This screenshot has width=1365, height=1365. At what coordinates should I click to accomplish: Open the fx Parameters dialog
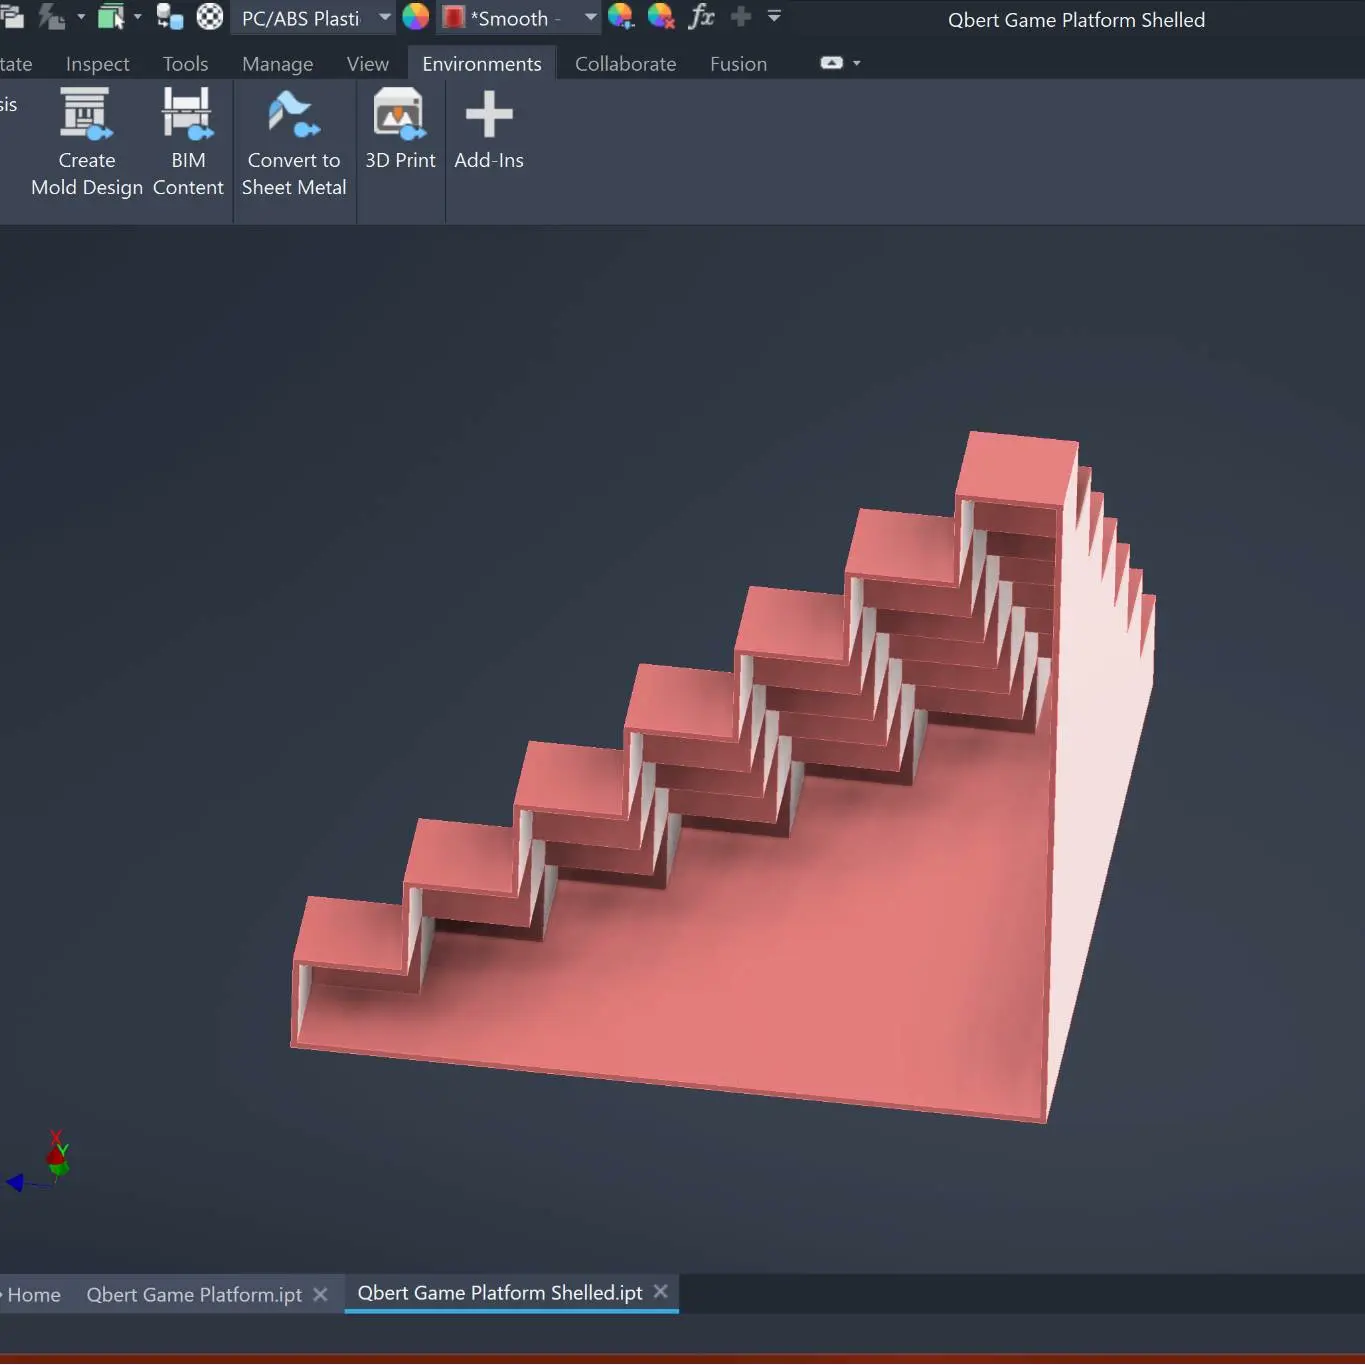702,17
